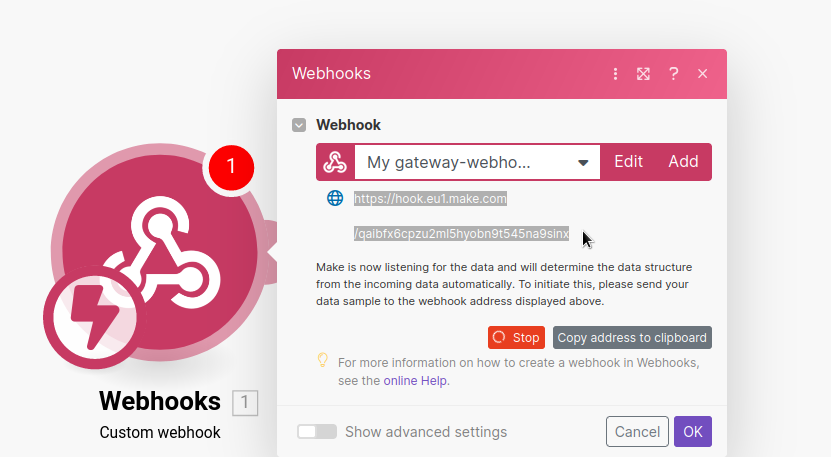Click the Custom webhook subtitle
The height and width of the screenshot is (457, 831).
coord(160,433)
